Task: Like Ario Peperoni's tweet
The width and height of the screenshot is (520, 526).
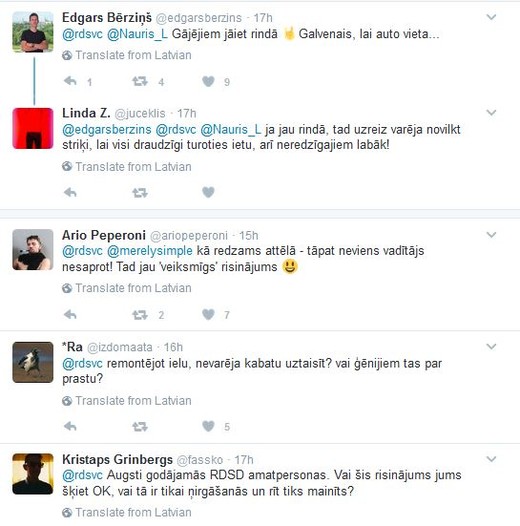Action: (208, 314)
